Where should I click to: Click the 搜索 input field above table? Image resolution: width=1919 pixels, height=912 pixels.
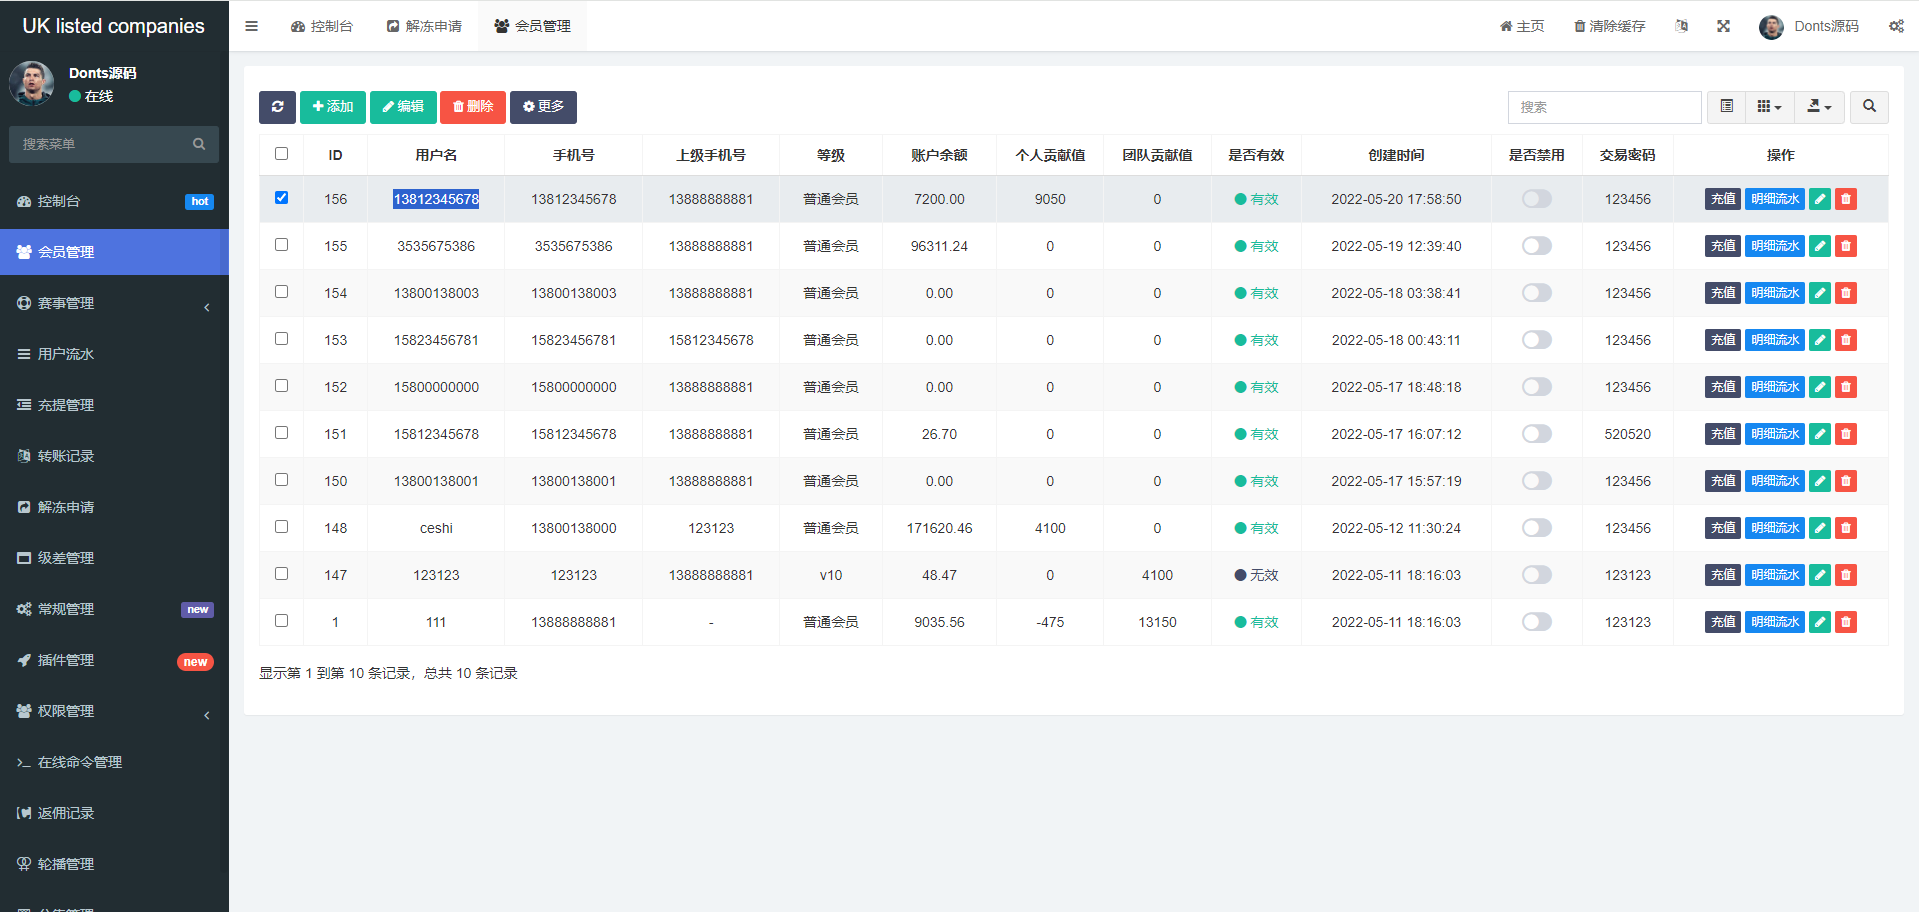(1603, 107)
